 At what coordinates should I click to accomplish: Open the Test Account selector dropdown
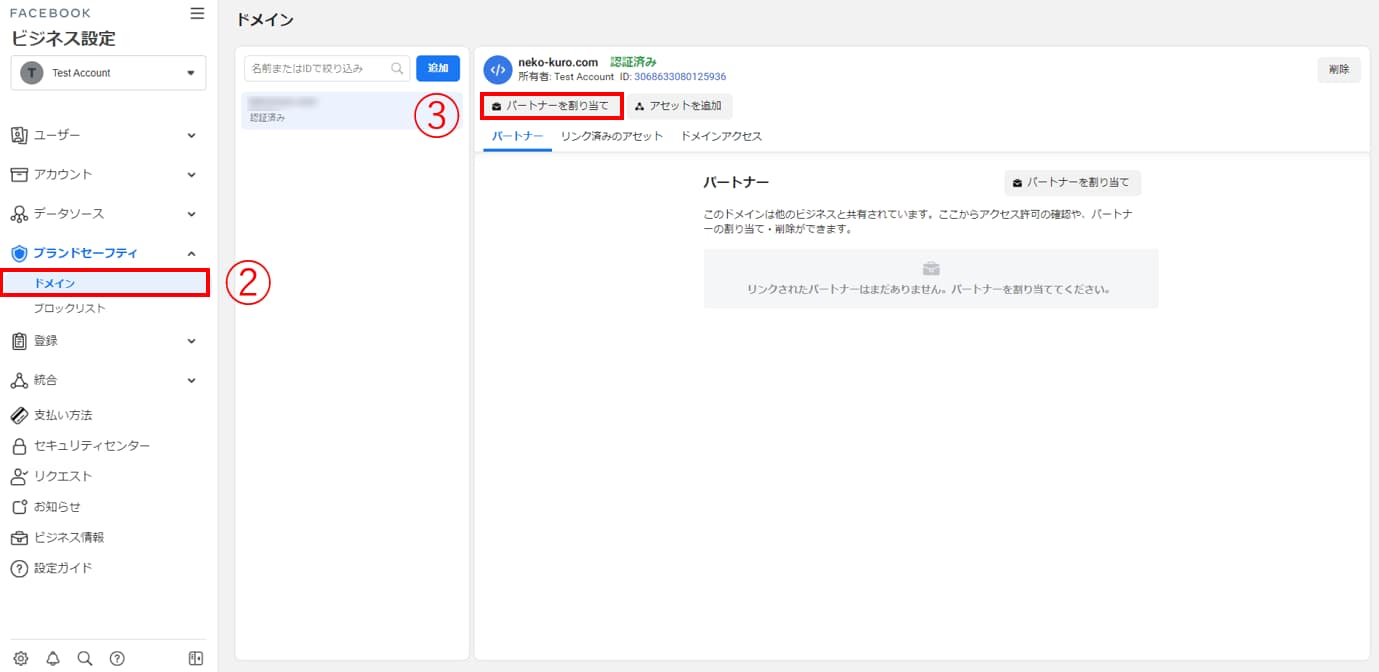click(x=108, y=73)
